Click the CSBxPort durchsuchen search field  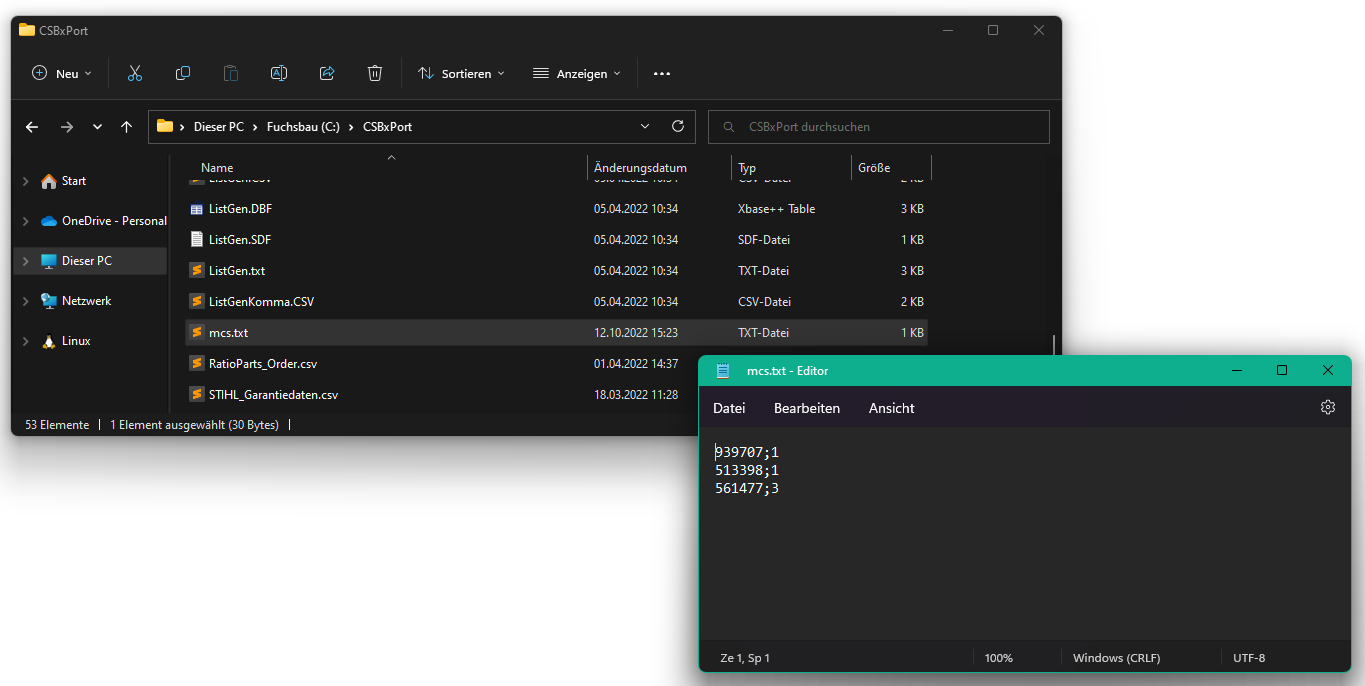(x=879, y=127)
